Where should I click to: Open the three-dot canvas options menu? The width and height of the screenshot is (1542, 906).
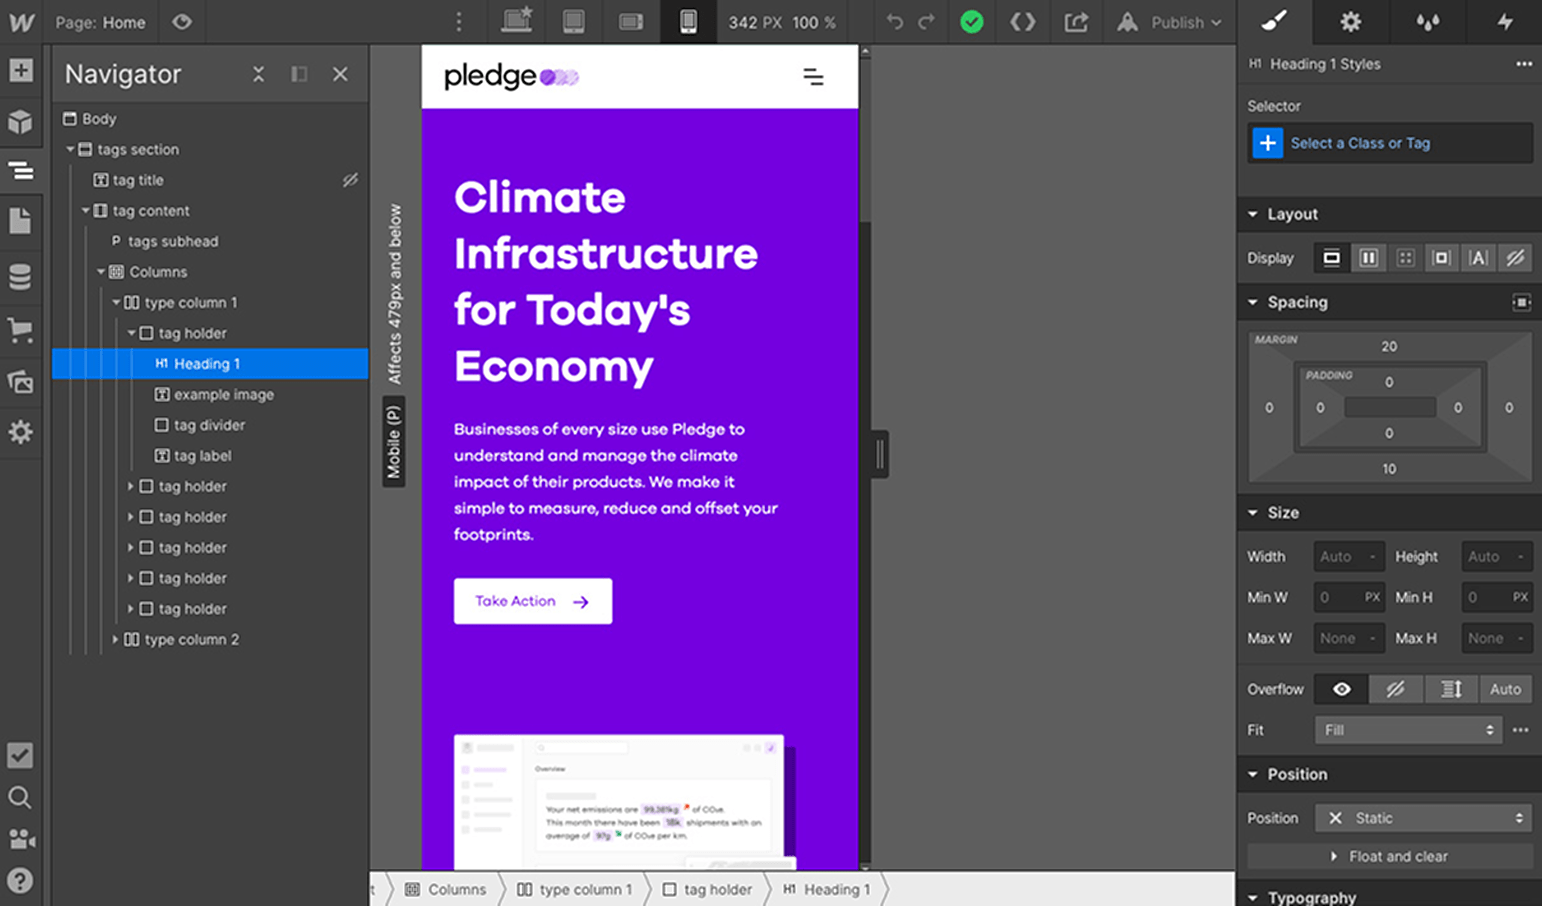[x=459, y=22]
